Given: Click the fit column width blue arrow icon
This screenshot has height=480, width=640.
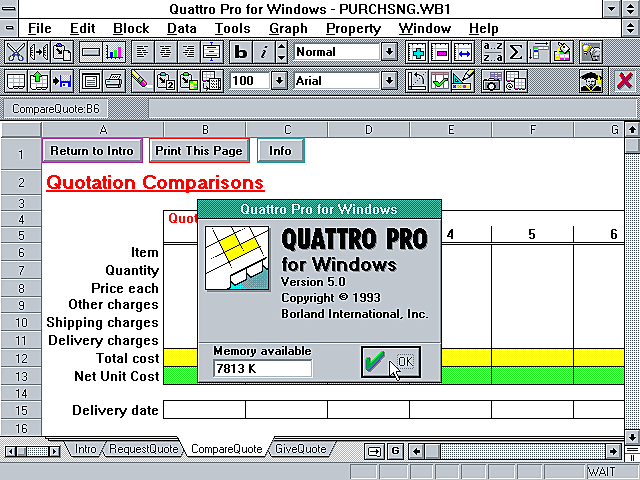Looking at the screenshot, I should click(464, 52).
